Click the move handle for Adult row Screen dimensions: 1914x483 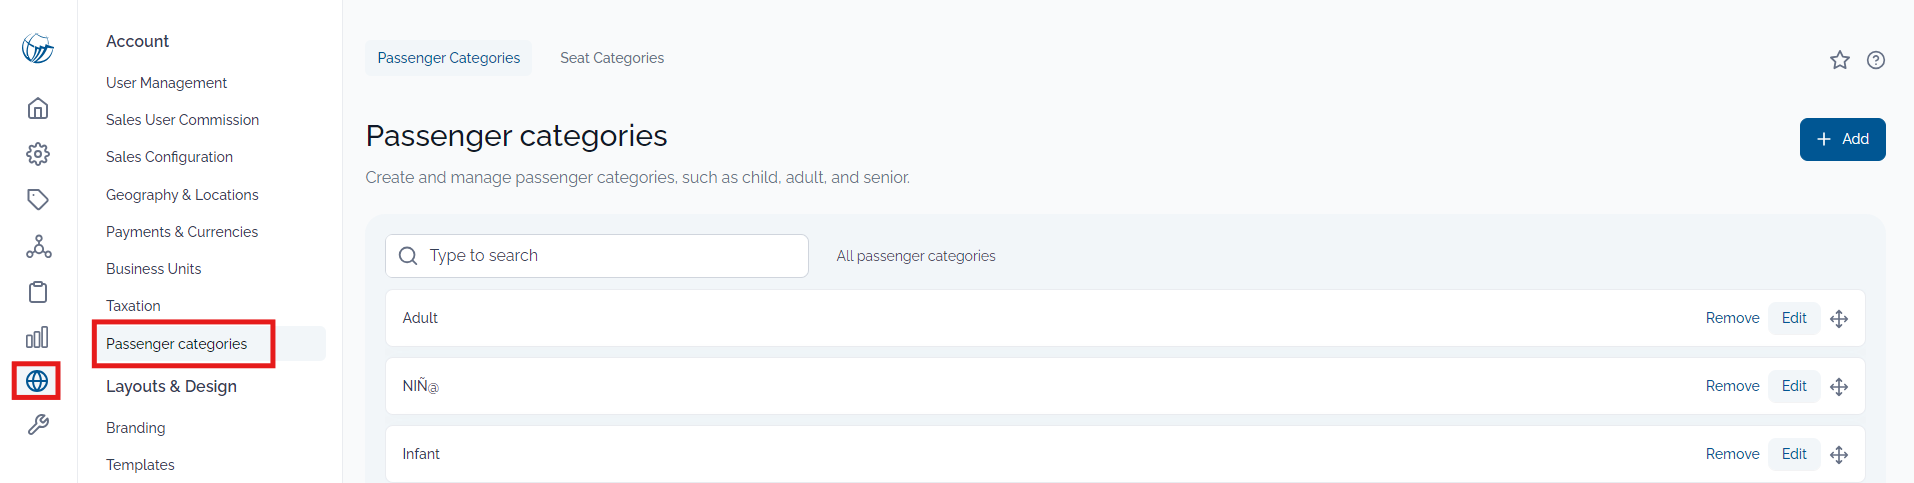click(1839, 319)
